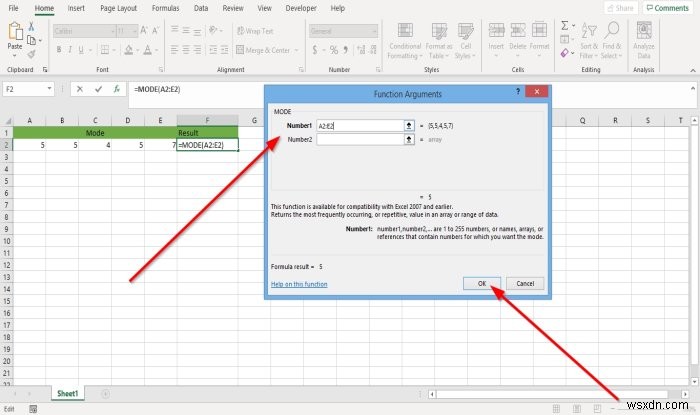The height and width of the screenshot is (415, 700).
Task: Collapse dialog via Number1 range selector
Action: click(408, 126)
